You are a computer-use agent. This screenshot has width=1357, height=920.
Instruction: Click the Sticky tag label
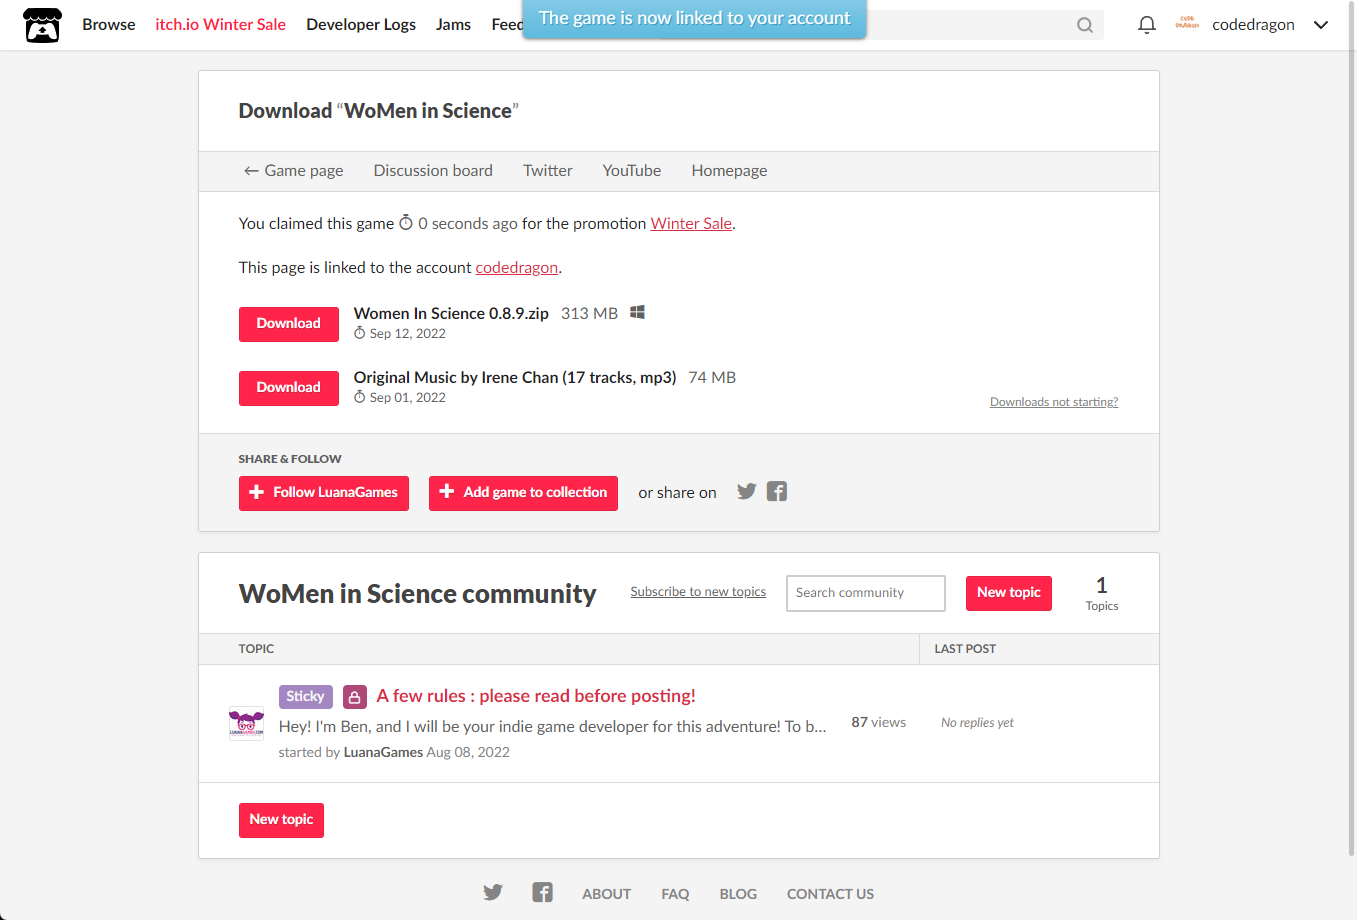tap(305, 697)
